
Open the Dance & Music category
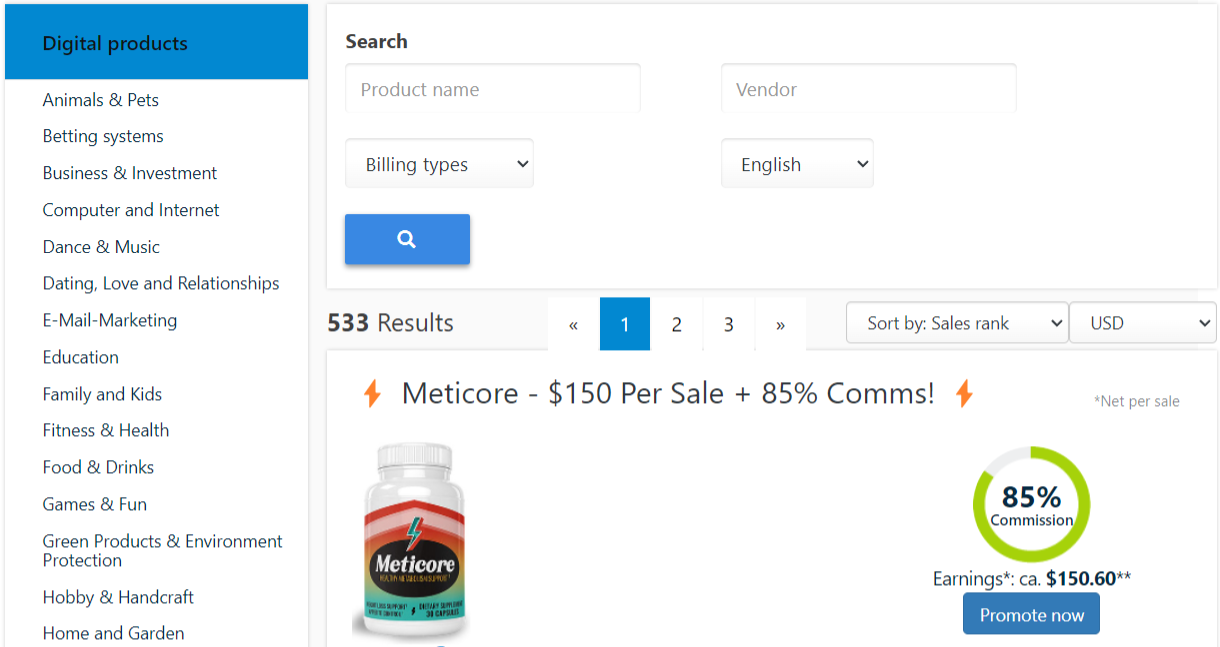101,247
